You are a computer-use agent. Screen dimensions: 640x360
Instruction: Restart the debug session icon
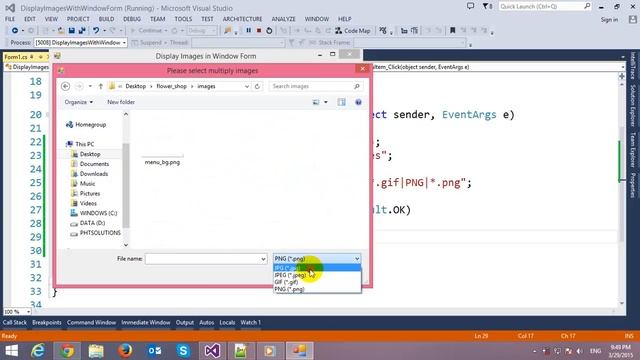(269, 31)
